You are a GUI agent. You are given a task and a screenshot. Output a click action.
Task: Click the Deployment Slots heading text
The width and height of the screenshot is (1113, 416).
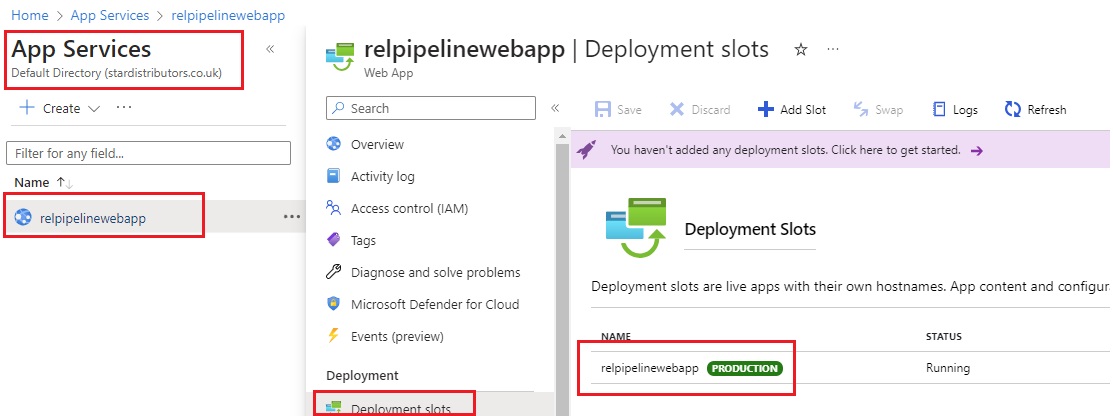(x=750, y=229)
